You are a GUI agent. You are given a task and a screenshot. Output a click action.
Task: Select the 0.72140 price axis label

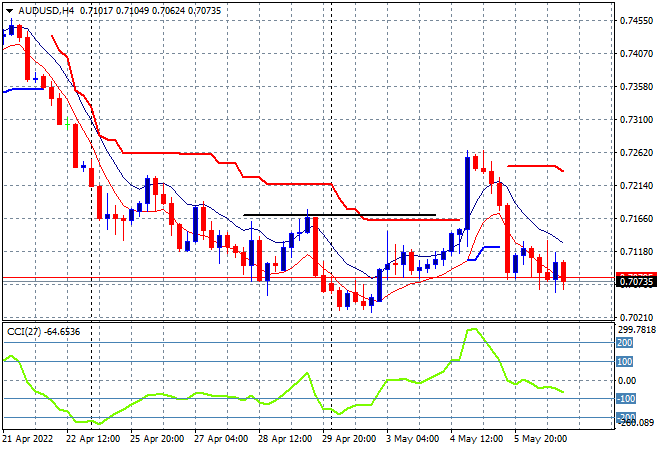[x=636, y=185]
